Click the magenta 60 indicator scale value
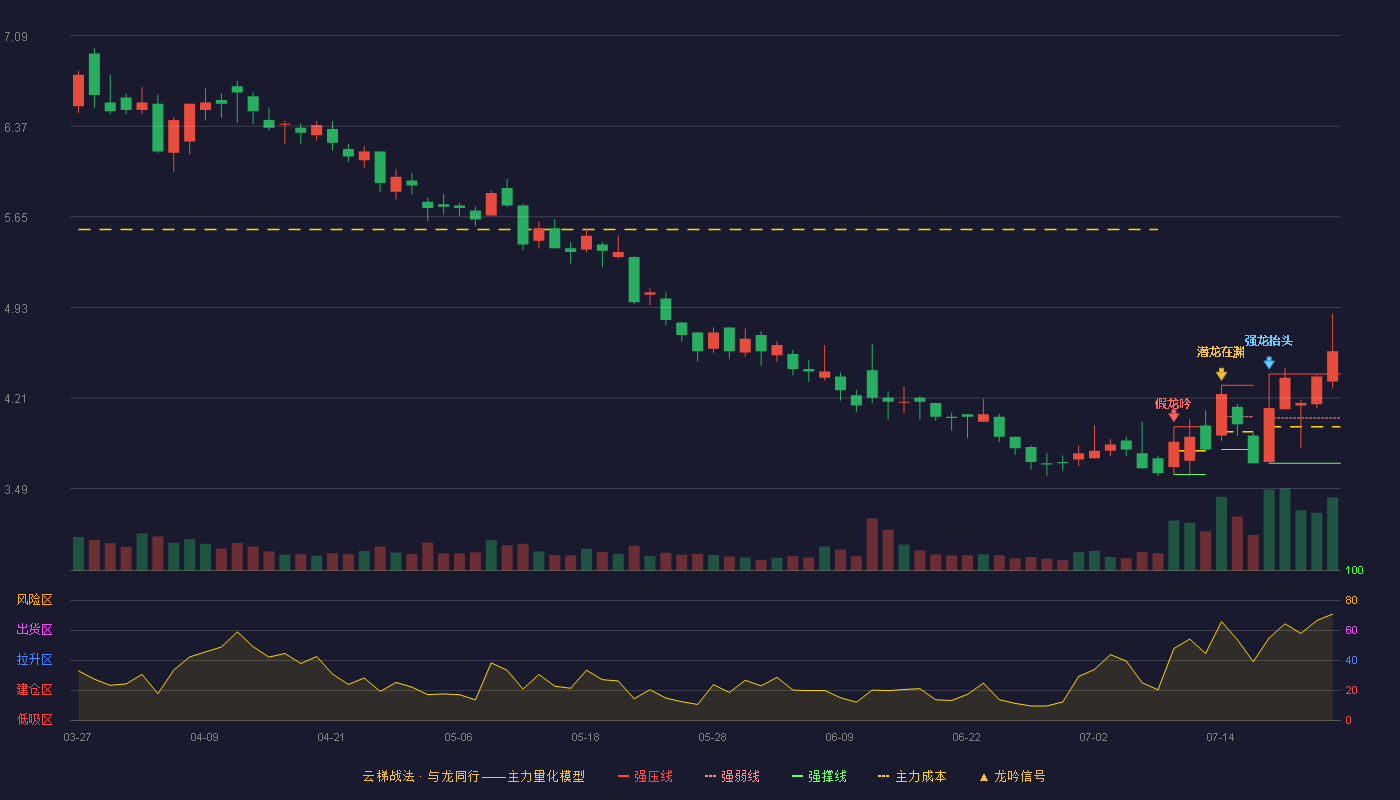1400x800 pixels. 1351,630
